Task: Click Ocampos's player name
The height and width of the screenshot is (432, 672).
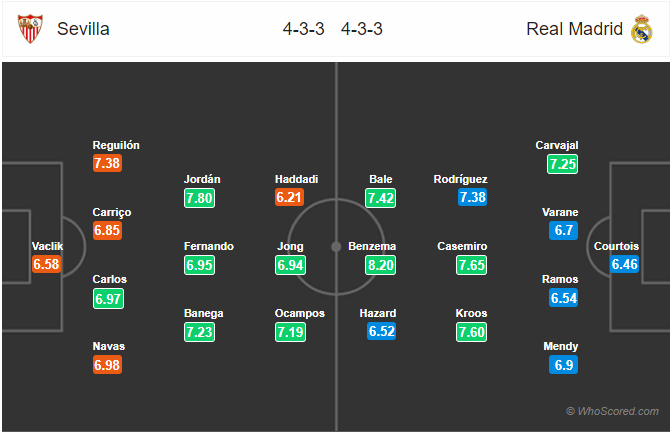Action: (300, 313)
